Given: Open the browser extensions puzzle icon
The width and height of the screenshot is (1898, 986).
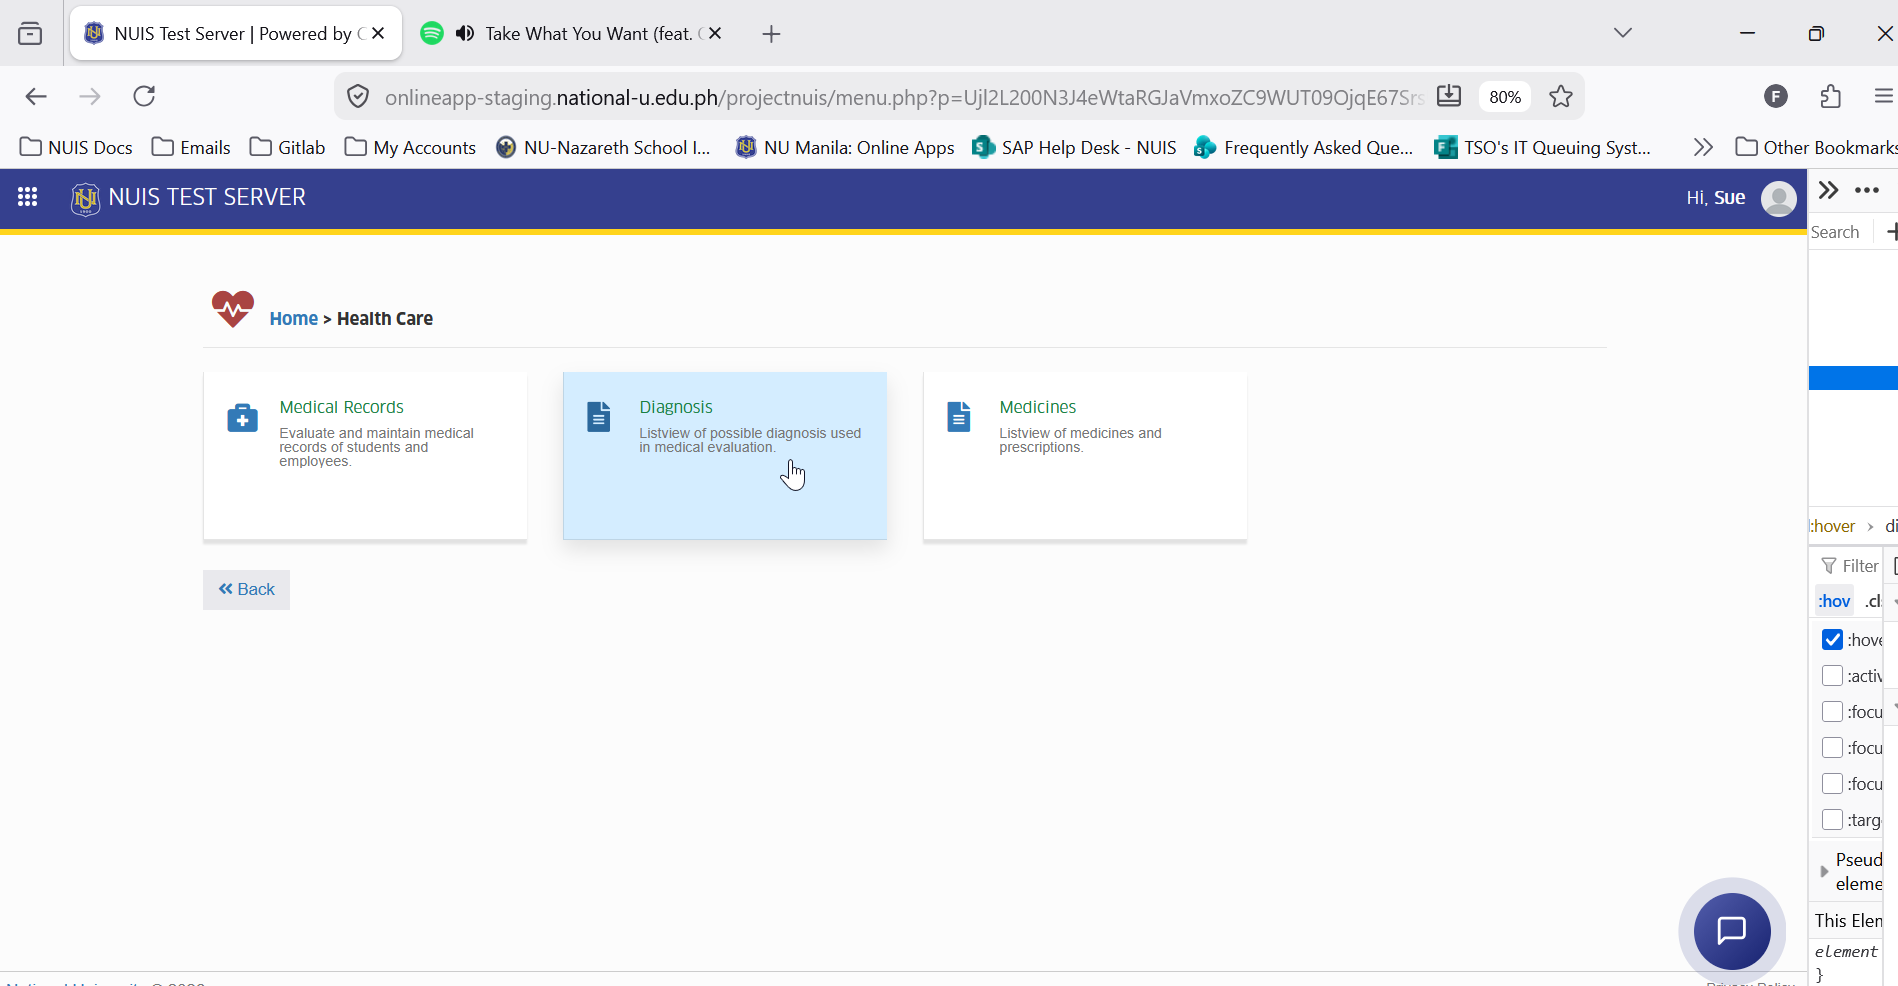Looking at the screenshot, I should coord(1830,96).
